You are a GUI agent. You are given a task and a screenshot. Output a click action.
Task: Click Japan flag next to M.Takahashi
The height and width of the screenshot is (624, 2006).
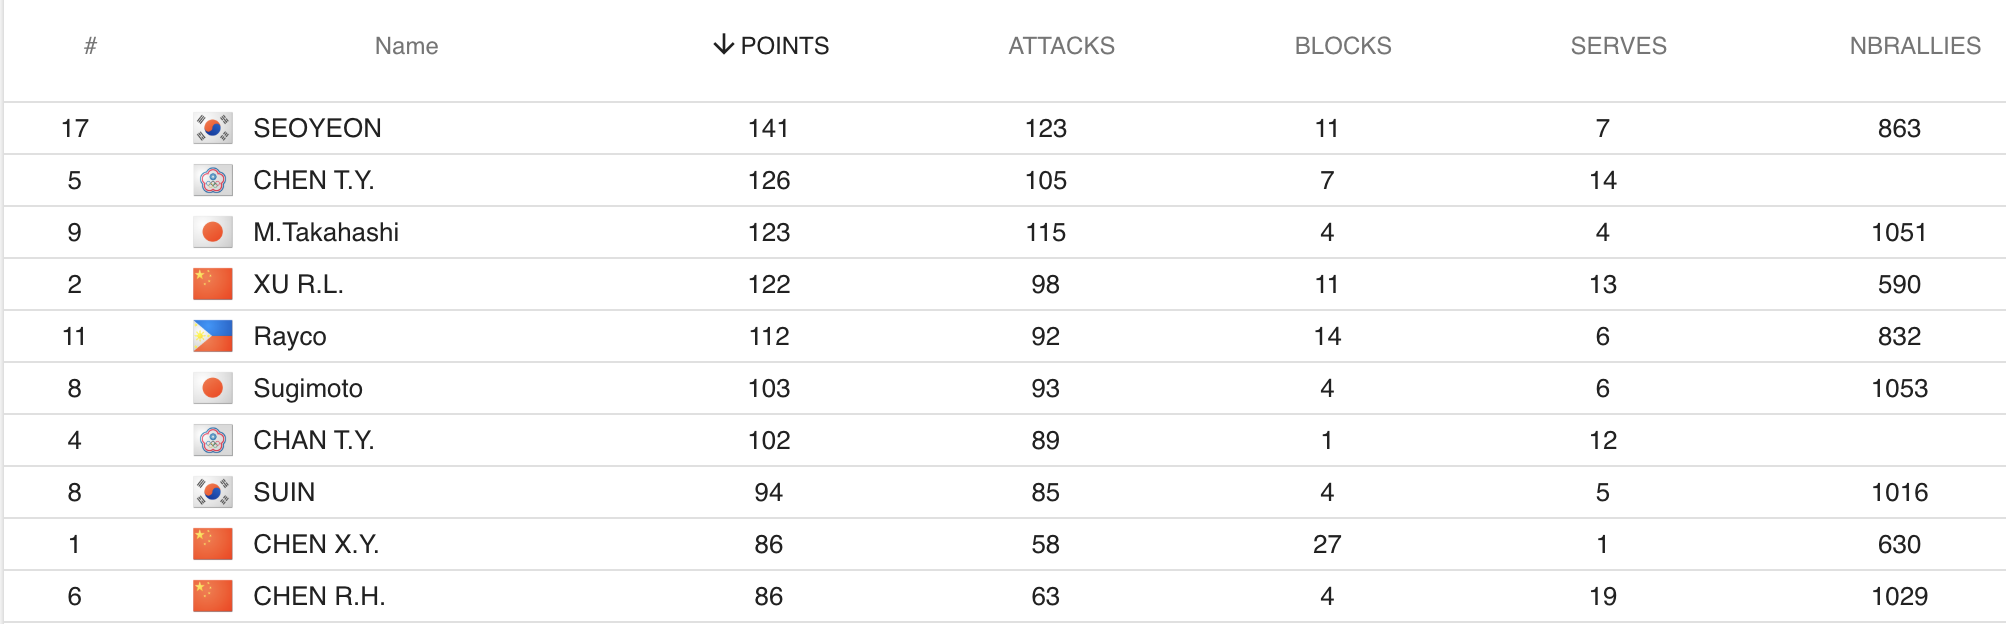(212, 232)
